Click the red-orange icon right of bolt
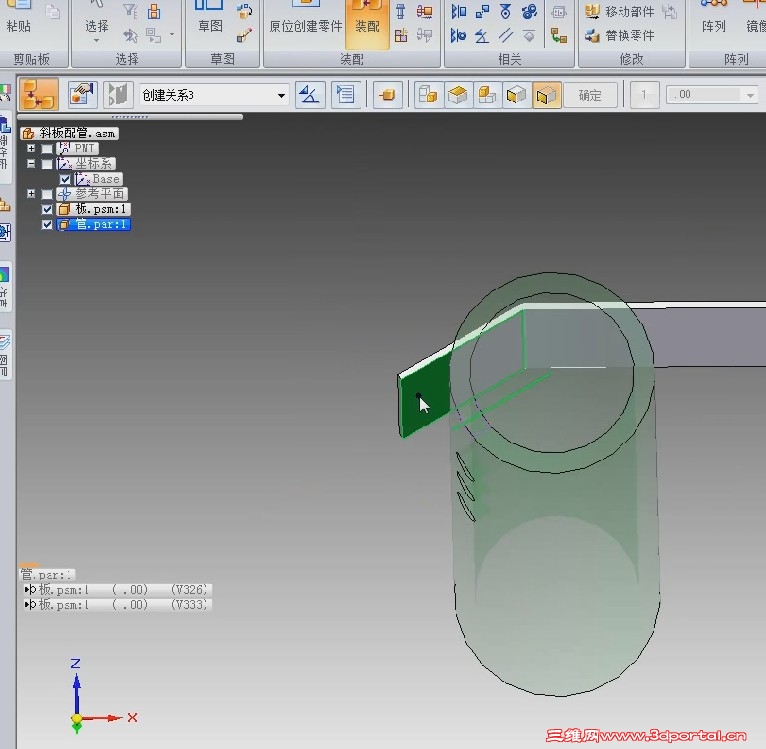The height and width of the screenshot is (749, 766). (425, 11)
